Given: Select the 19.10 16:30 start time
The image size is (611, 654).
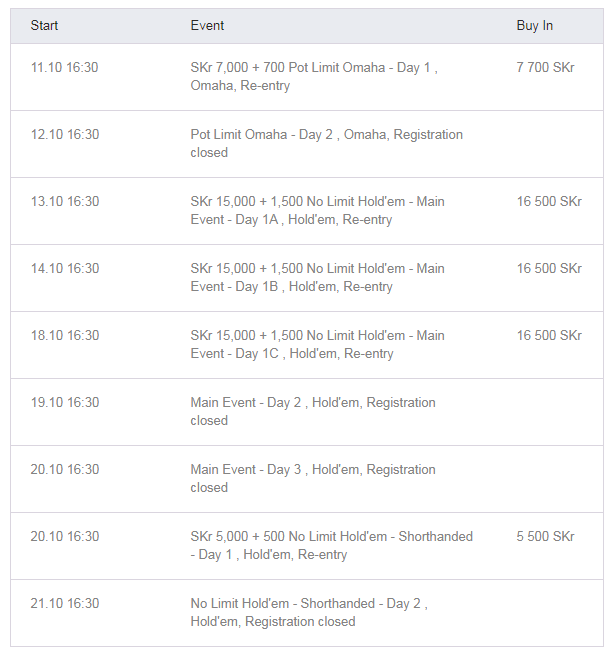Looking at the screenshot, I should pos(64,403).
